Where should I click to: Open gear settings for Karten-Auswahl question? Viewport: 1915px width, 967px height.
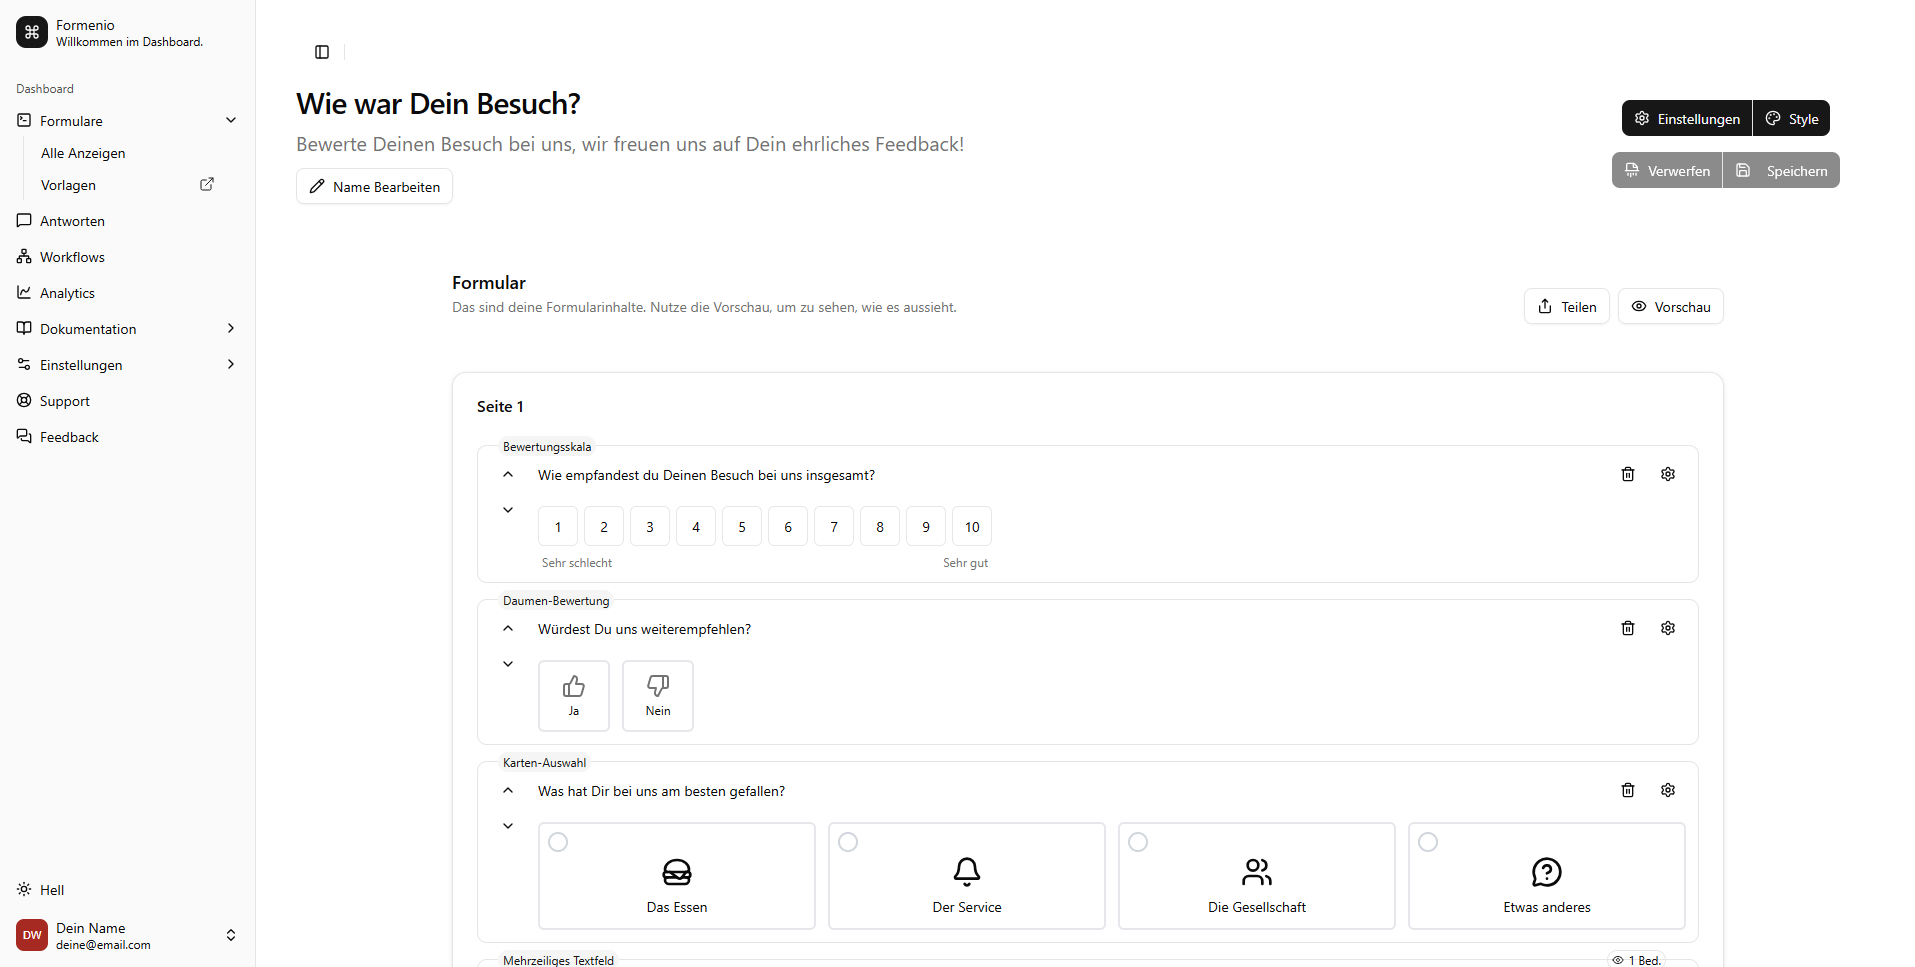point(1668,790)
